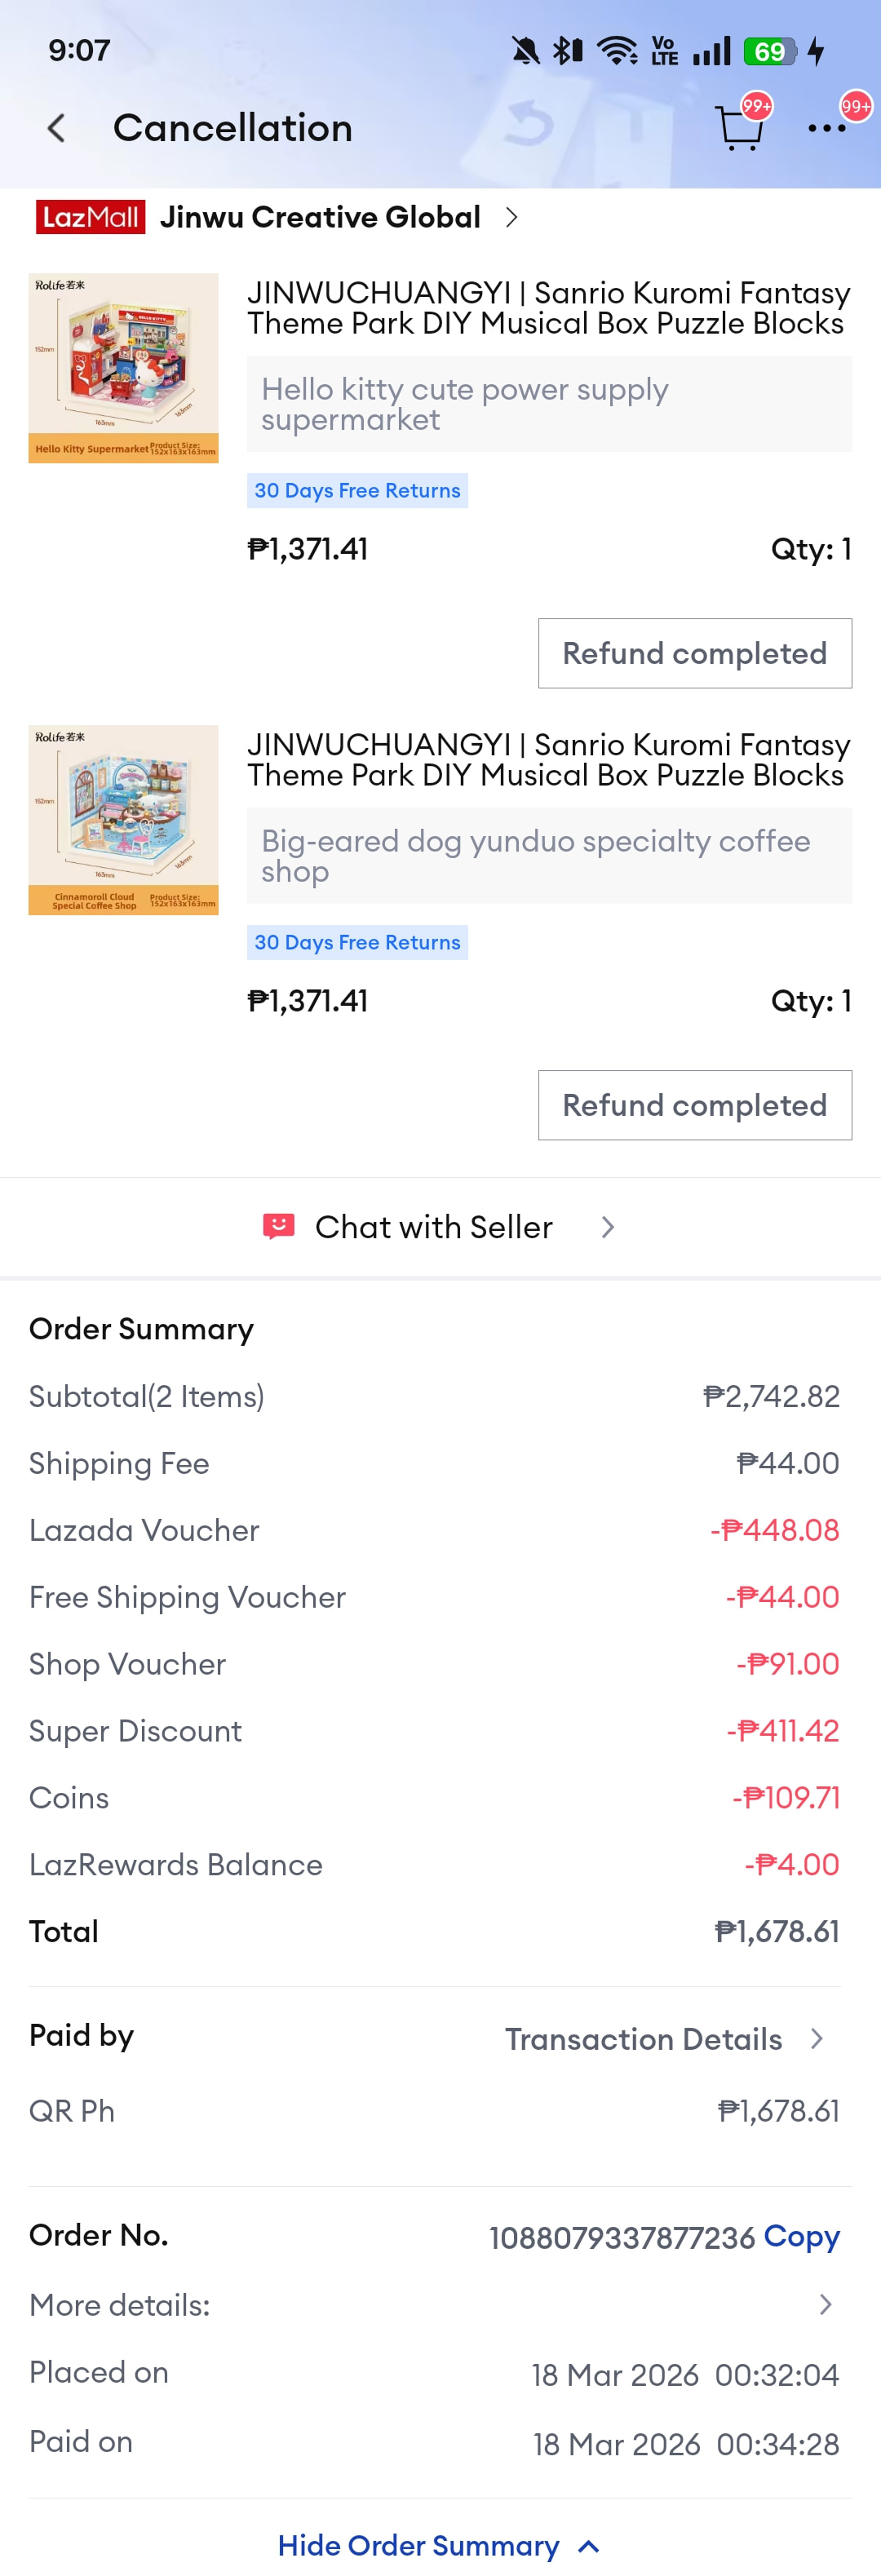Open Chat with Seller
881x2576 pixels.
point(434,1227)
